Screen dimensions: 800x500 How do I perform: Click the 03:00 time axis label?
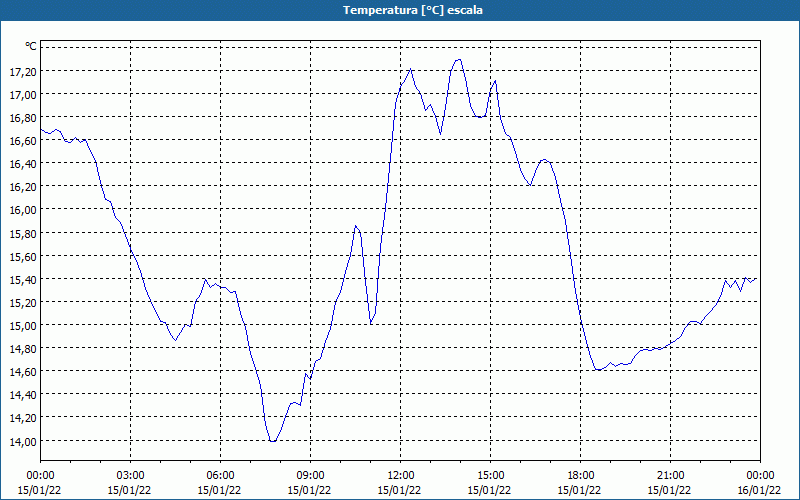coord(131,476)
